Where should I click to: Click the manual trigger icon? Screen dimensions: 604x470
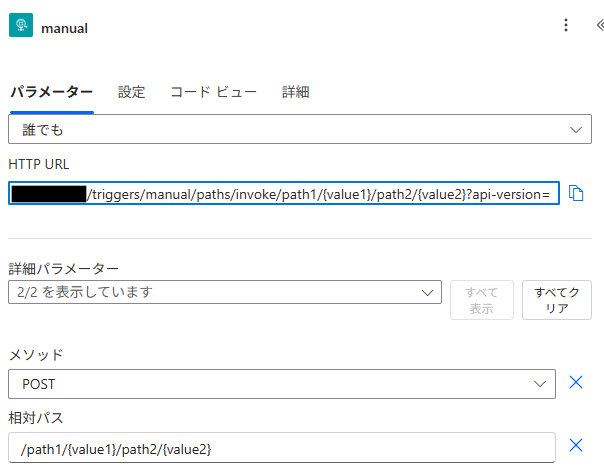point(20,27)
